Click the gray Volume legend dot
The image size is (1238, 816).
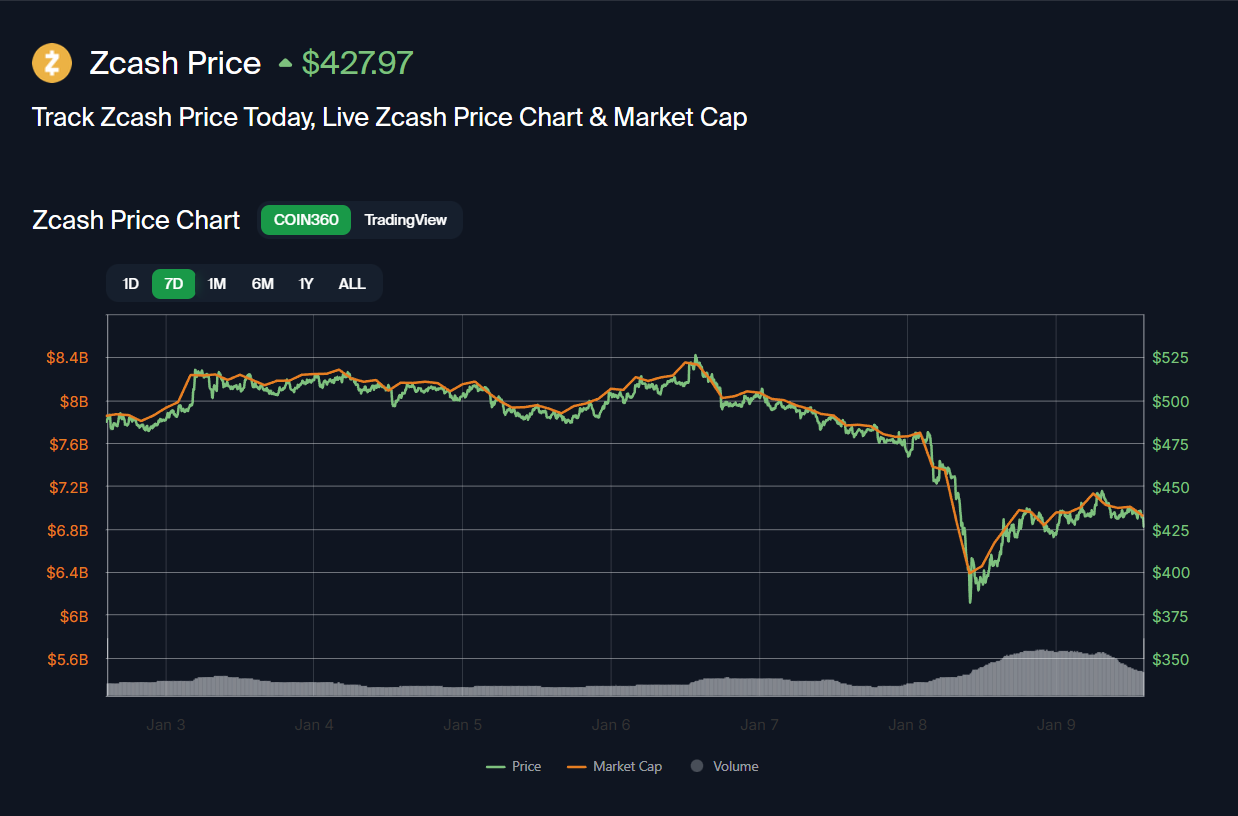pos(697,766)
